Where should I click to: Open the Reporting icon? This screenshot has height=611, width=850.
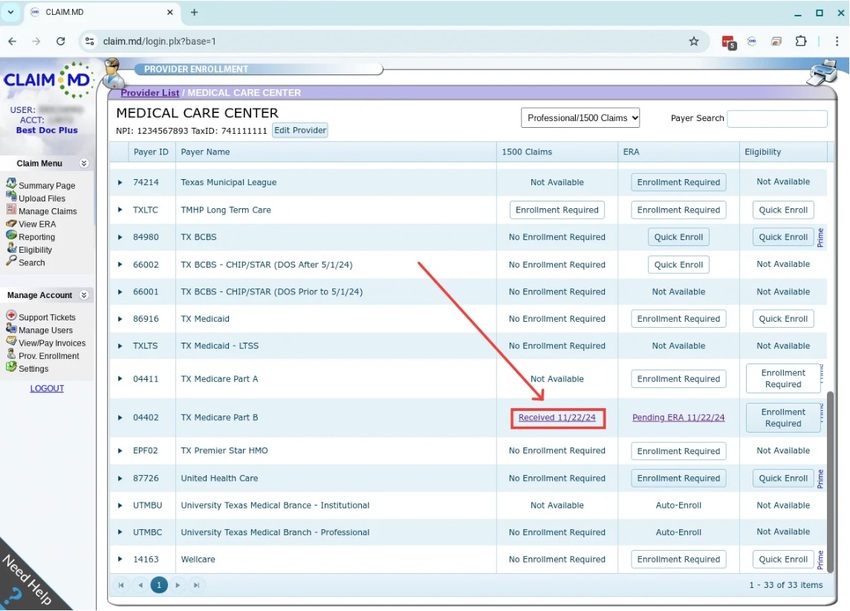tap(11, 236)
